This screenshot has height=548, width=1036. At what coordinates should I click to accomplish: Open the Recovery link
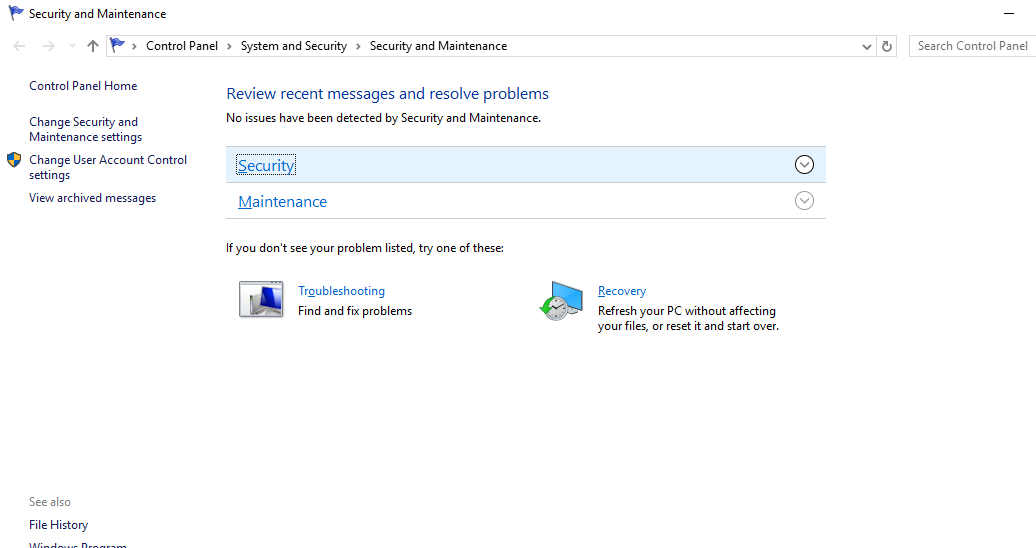(x=622, y=291)
